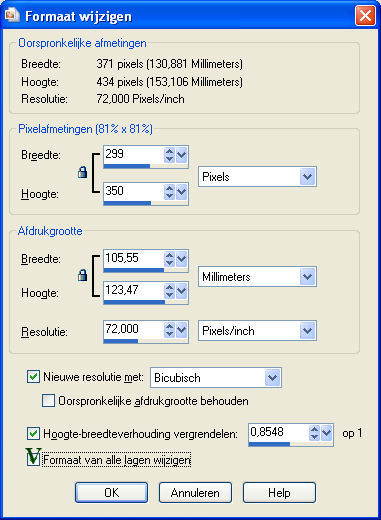This screenshot has height=520, width=381.
Task: Click the Help button
Action: [x=279, y=492]
